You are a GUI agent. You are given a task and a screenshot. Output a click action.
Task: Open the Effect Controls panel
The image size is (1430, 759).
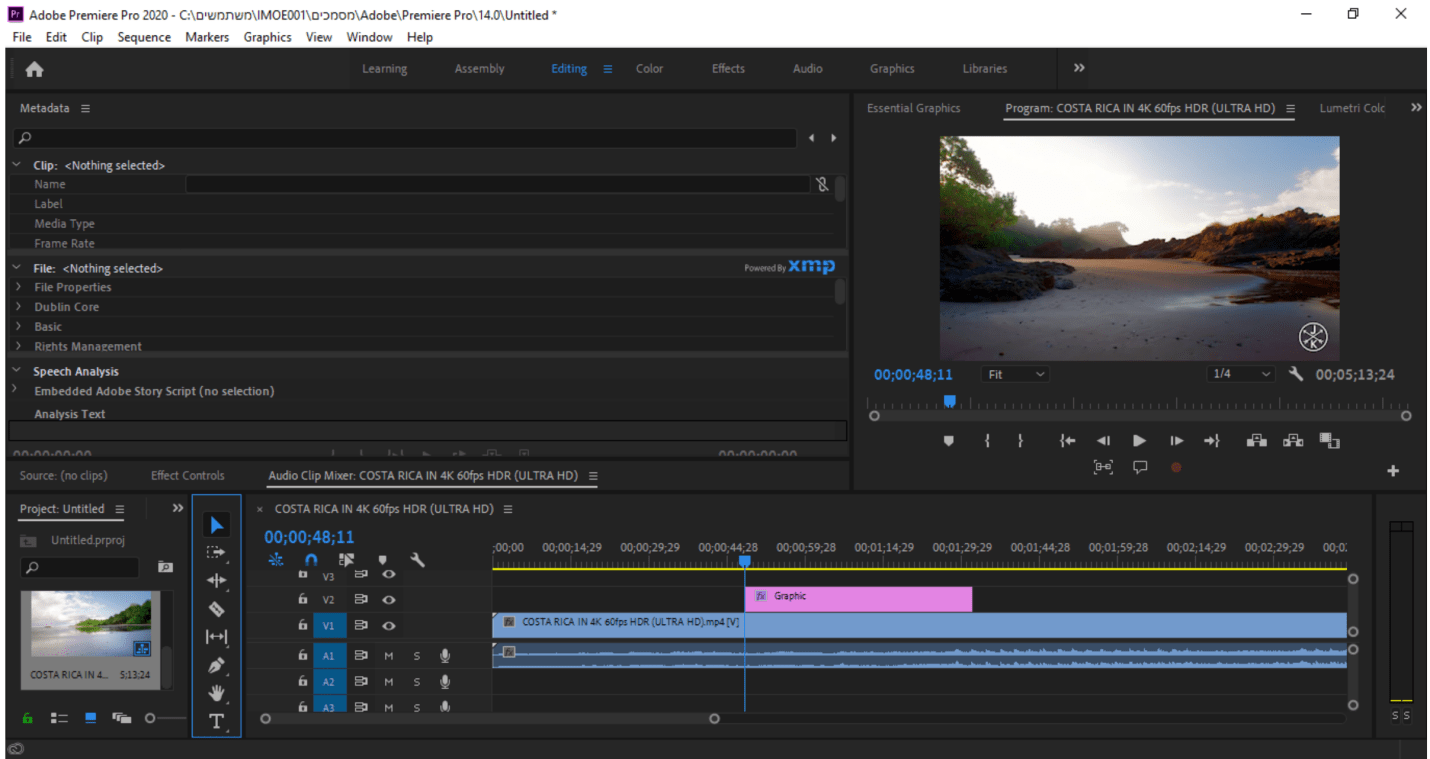tap(187, 476)
